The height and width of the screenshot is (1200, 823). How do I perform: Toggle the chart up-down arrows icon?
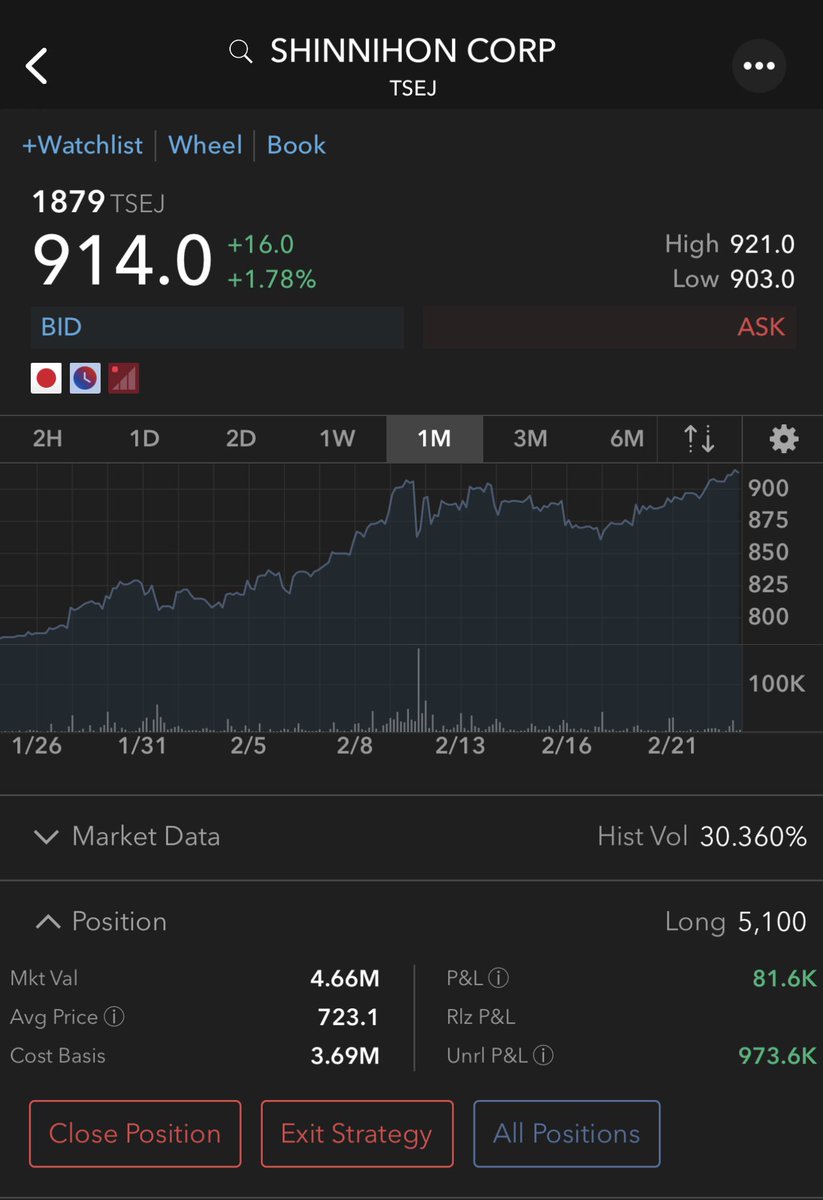click(x=699, y=438)
